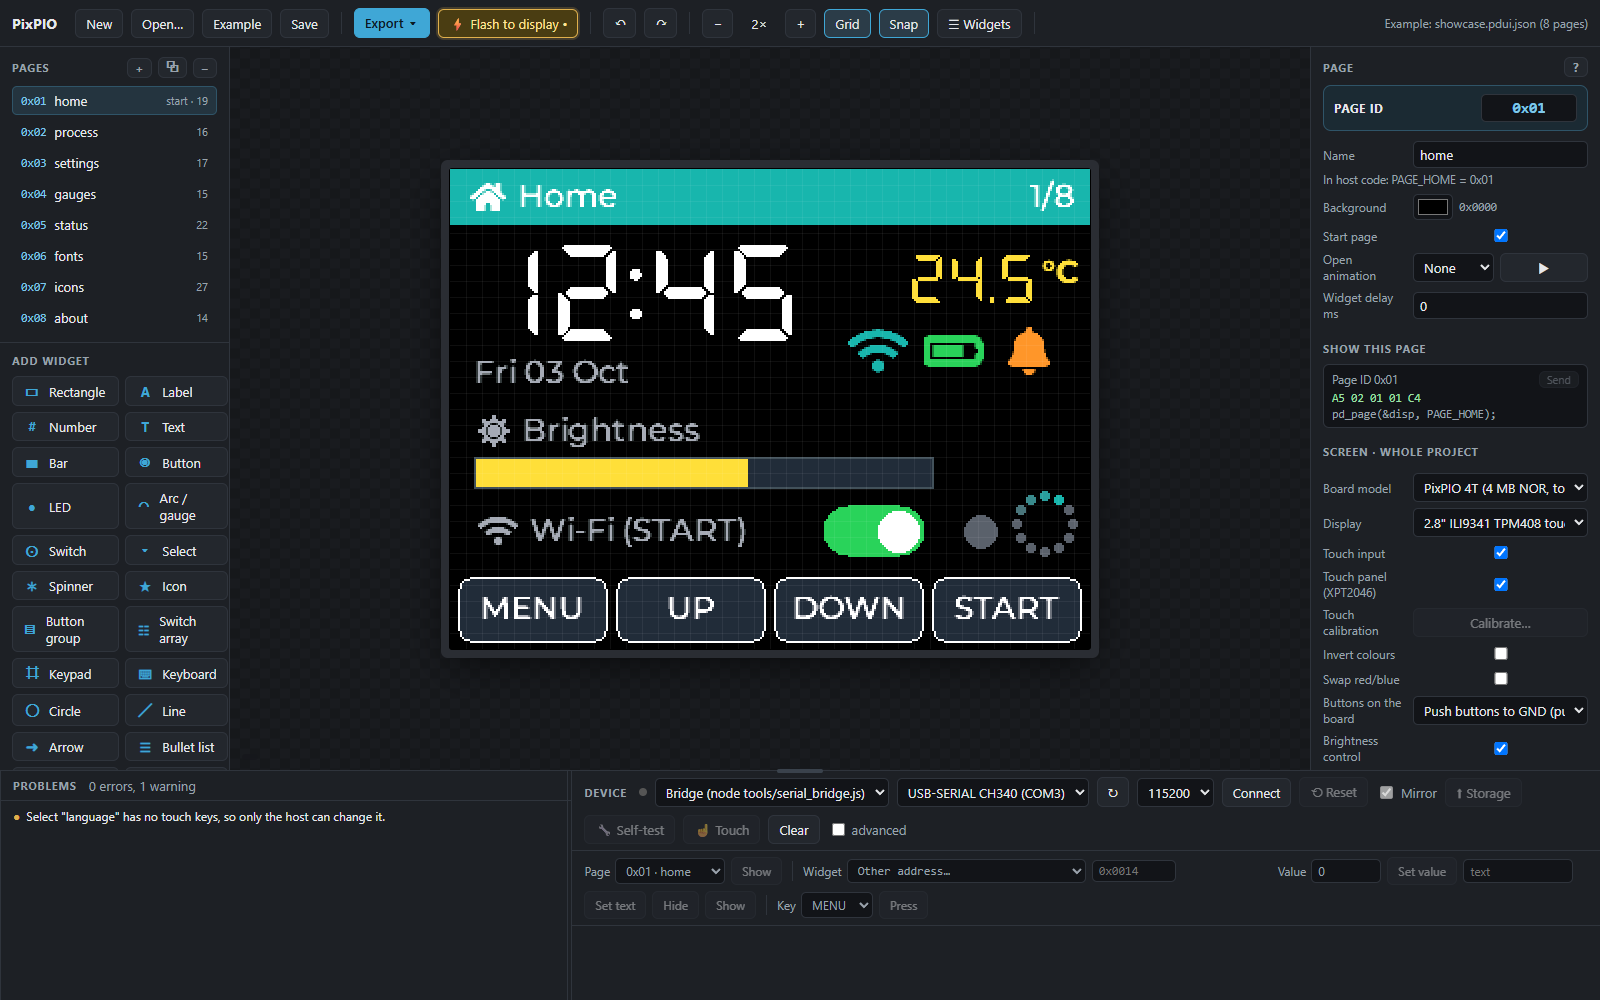Add a Bullet list widget

tap(177, 747)
